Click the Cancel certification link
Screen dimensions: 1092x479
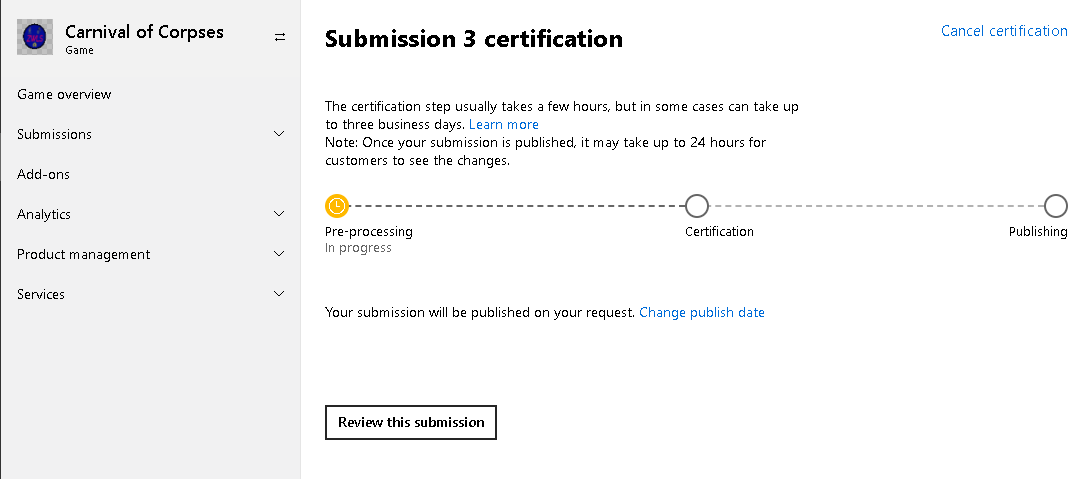pyautogui.click(x=1004, y=31)
